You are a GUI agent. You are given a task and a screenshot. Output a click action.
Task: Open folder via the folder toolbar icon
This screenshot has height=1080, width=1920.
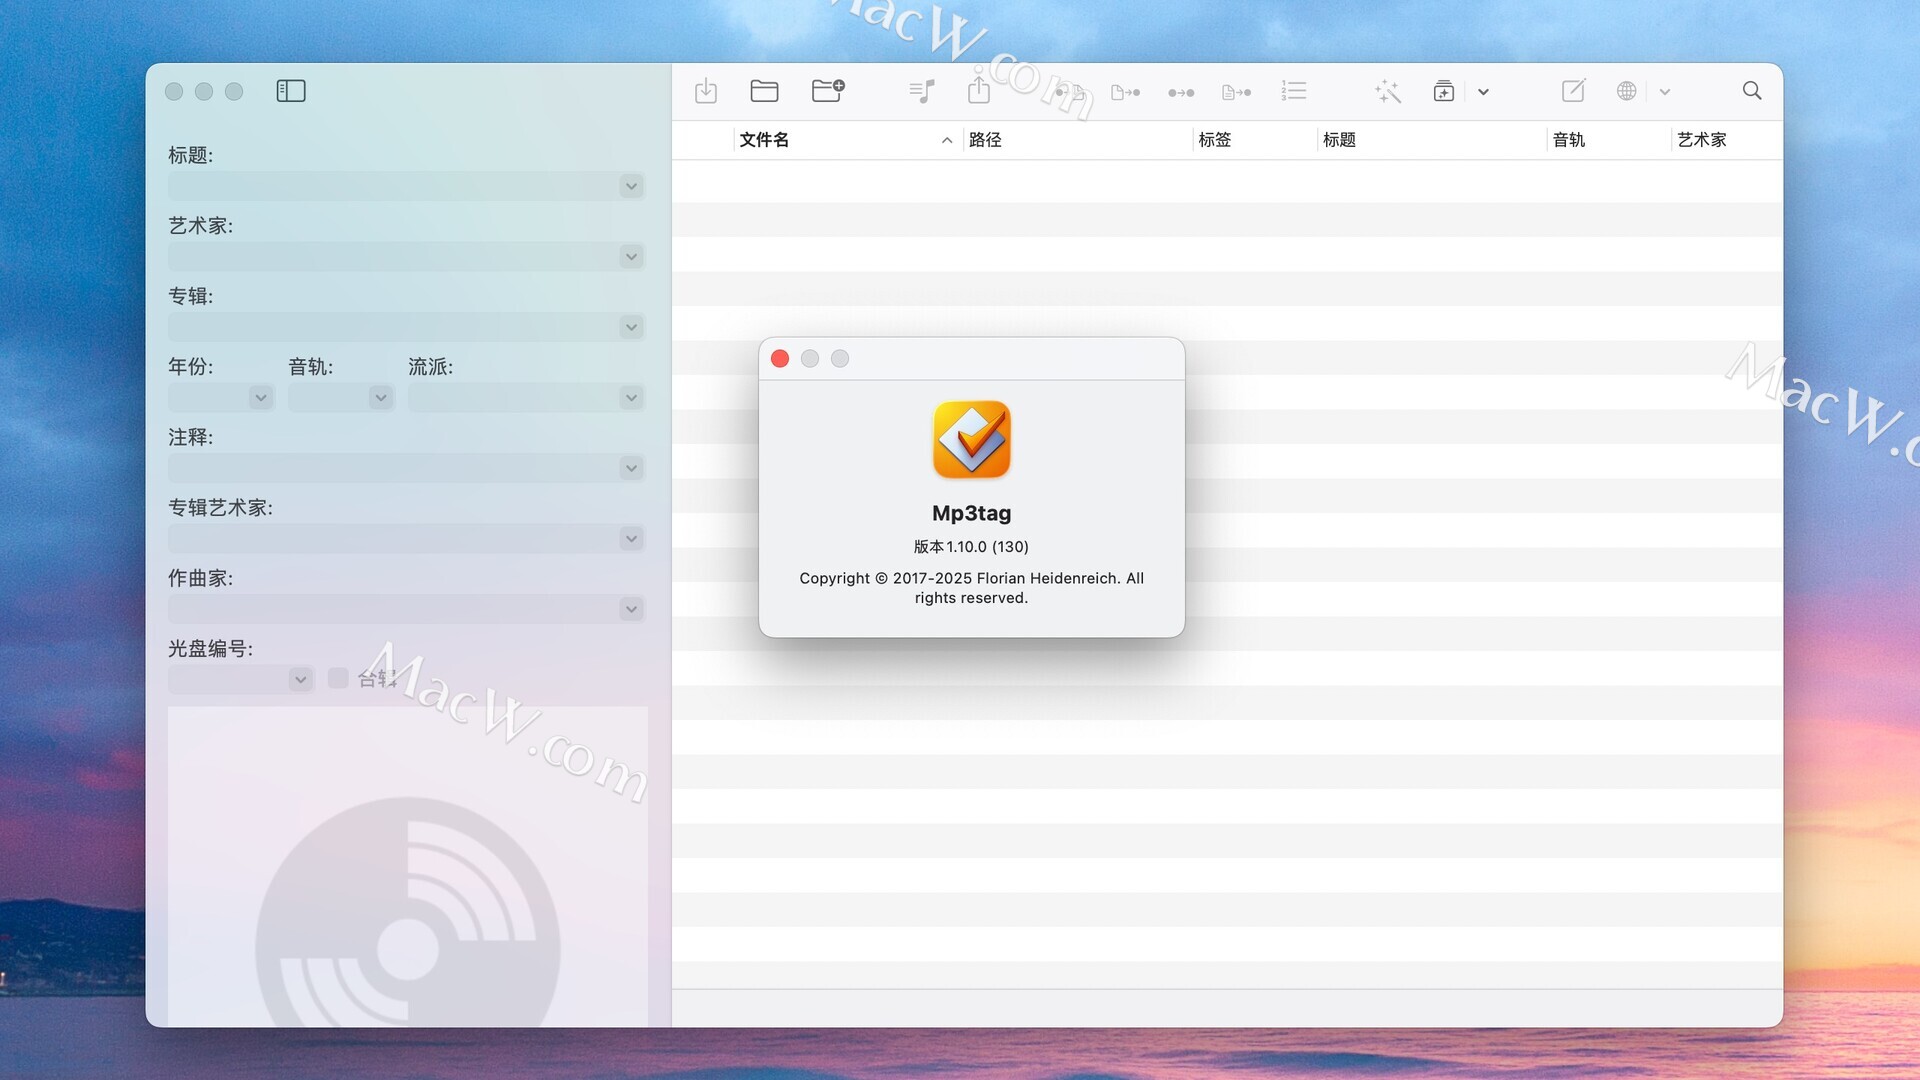coord(764,91)
